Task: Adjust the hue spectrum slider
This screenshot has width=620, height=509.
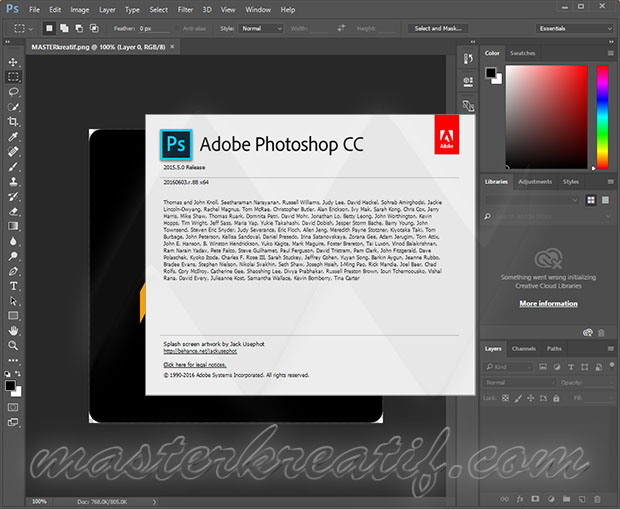Action: [602, 117]
